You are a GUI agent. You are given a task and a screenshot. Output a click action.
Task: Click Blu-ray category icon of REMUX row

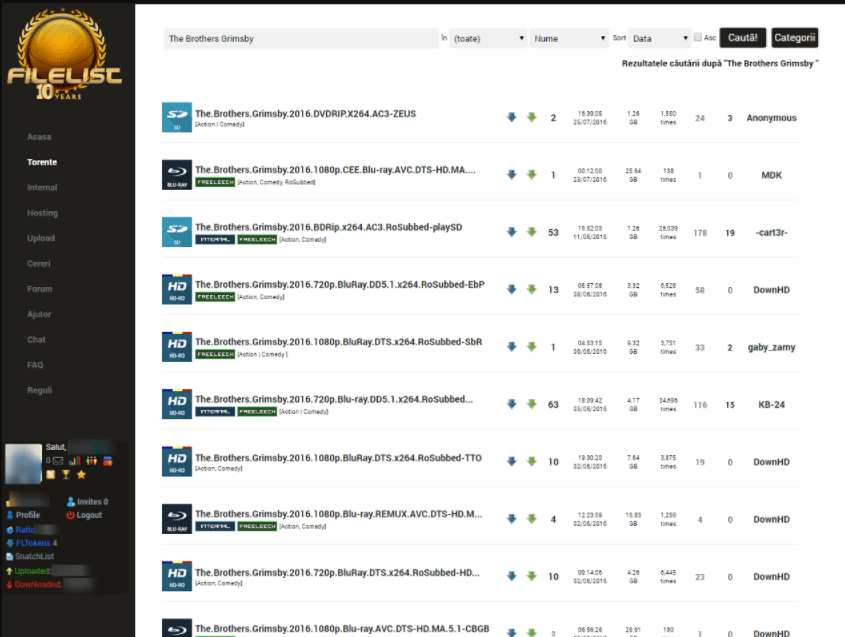click(177, 519)
